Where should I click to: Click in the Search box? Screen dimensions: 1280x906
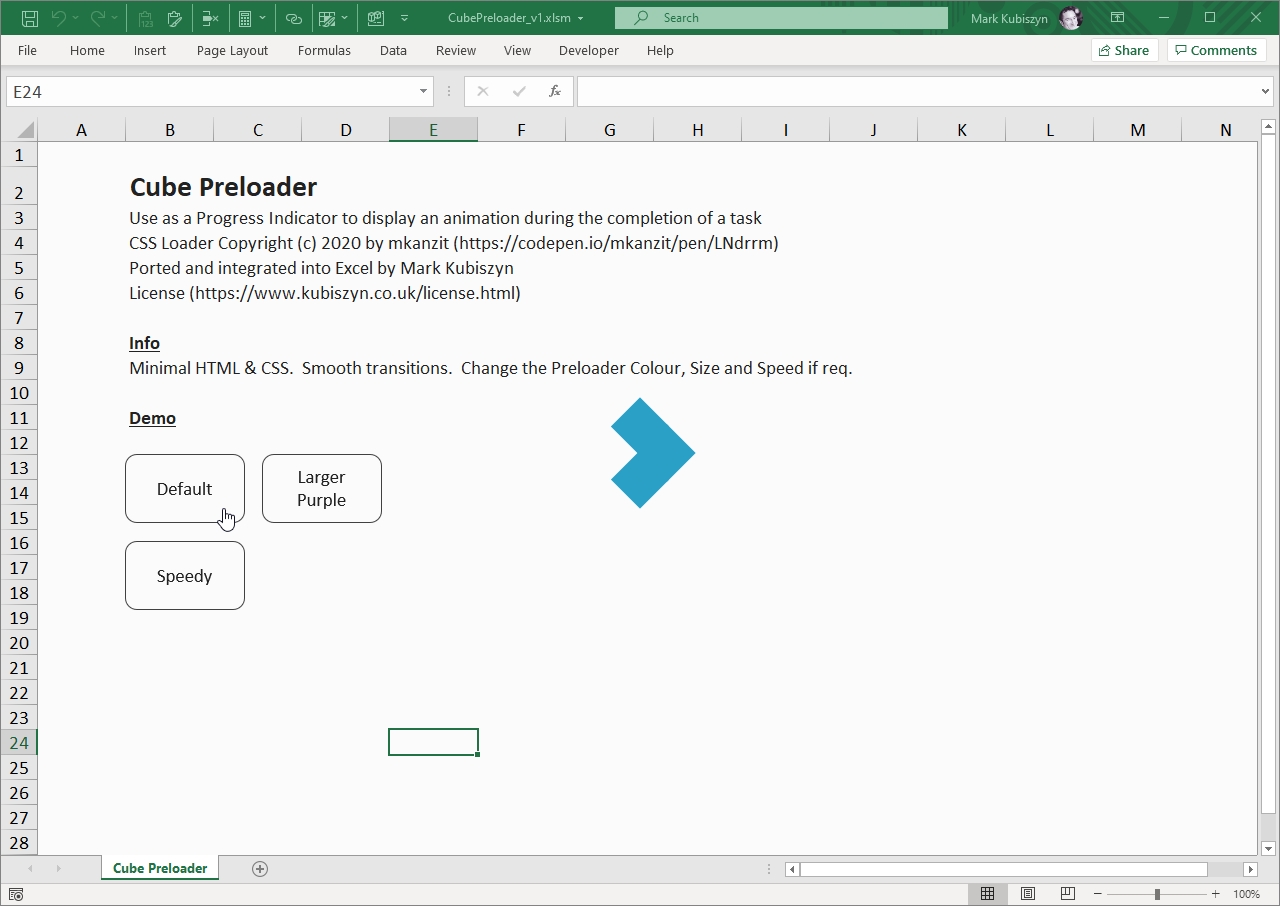[780, 18]
